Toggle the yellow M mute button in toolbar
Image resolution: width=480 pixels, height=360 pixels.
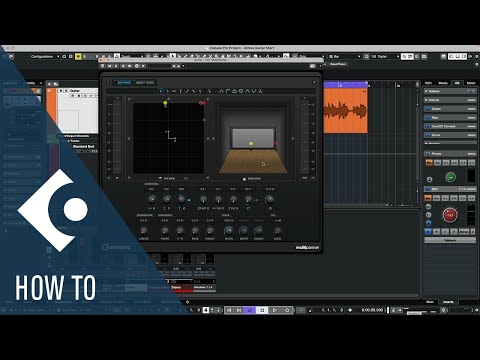click(78, 57)
